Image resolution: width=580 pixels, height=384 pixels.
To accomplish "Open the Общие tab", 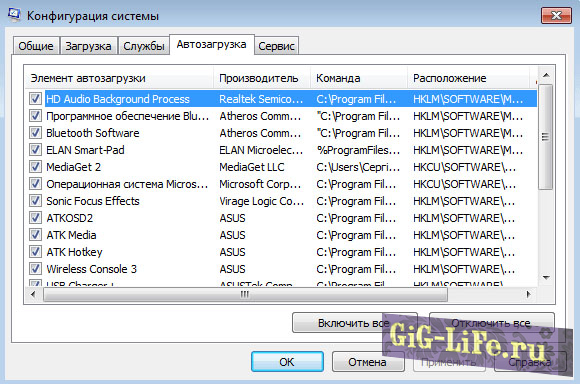I will [x=36, y=46].
